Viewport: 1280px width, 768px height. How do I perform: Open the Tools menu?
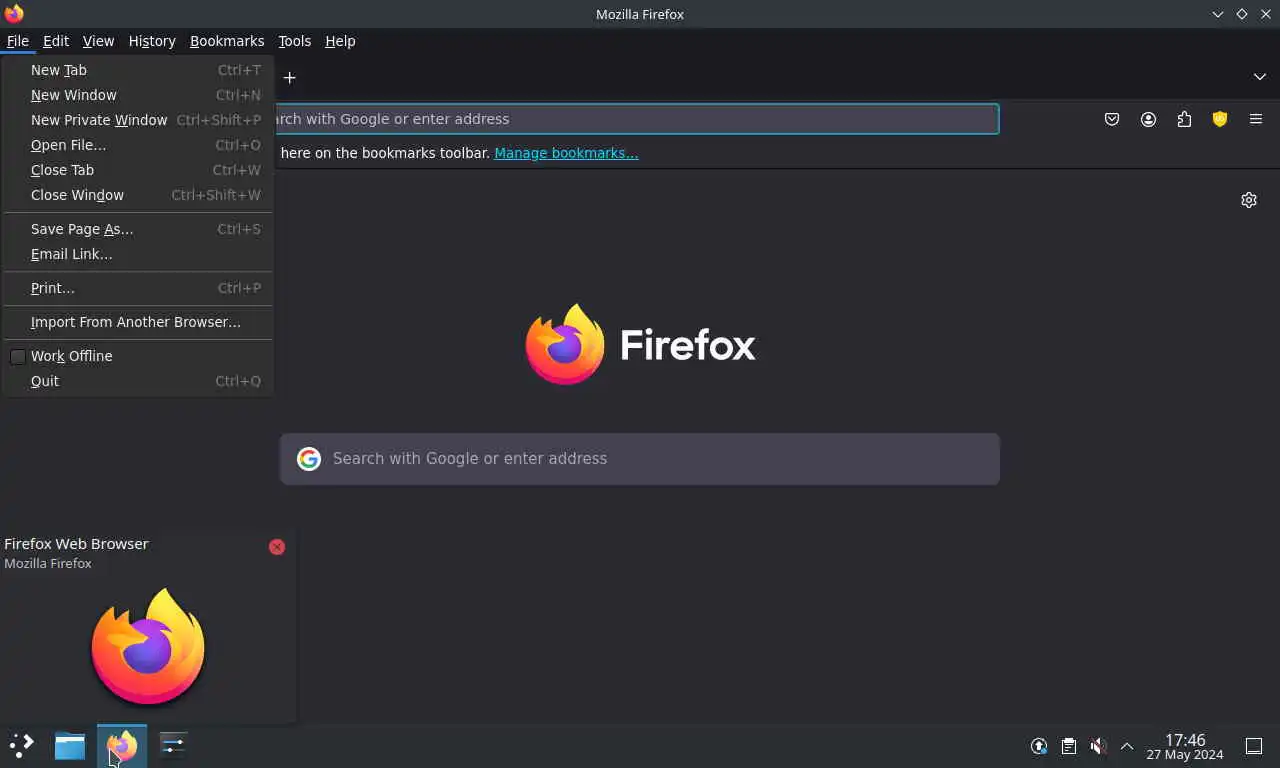[294, 41]
